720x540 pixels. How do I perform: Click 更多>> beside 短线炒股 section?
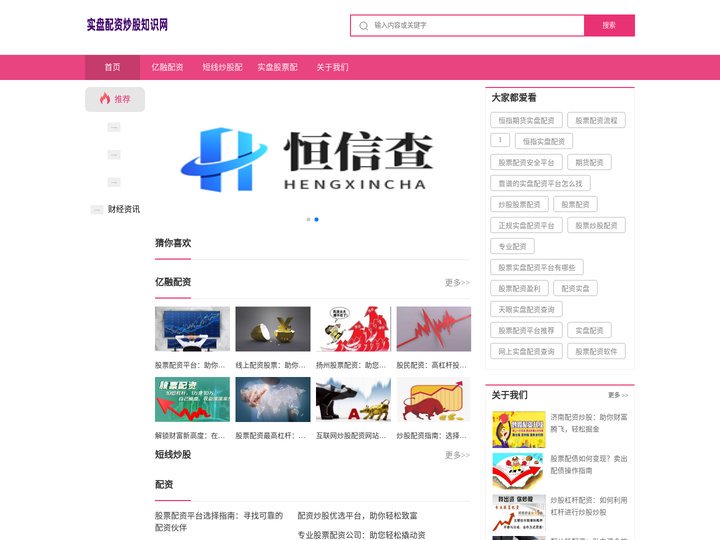click(457, 455)
